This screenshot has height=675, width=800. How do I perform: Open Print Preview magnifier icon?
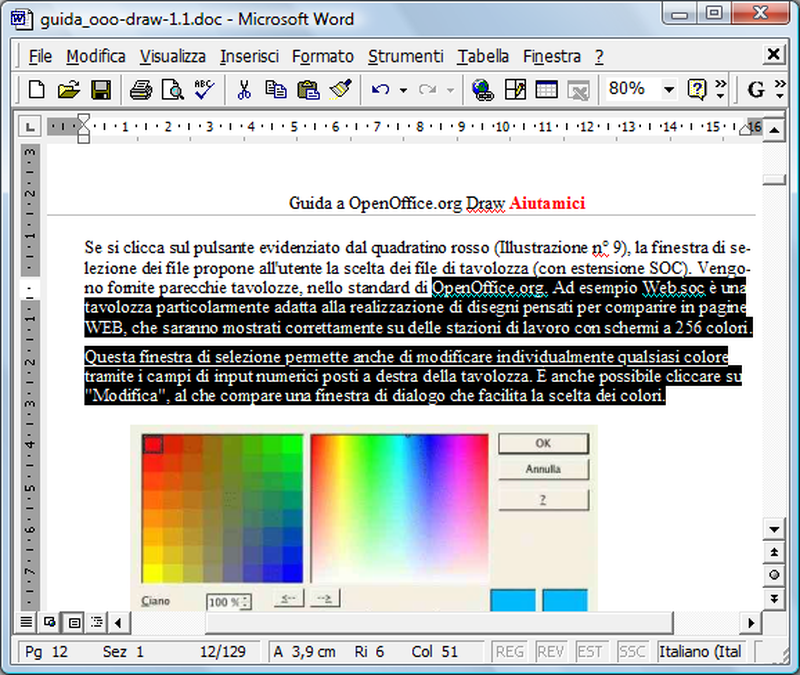click(172, 89)
